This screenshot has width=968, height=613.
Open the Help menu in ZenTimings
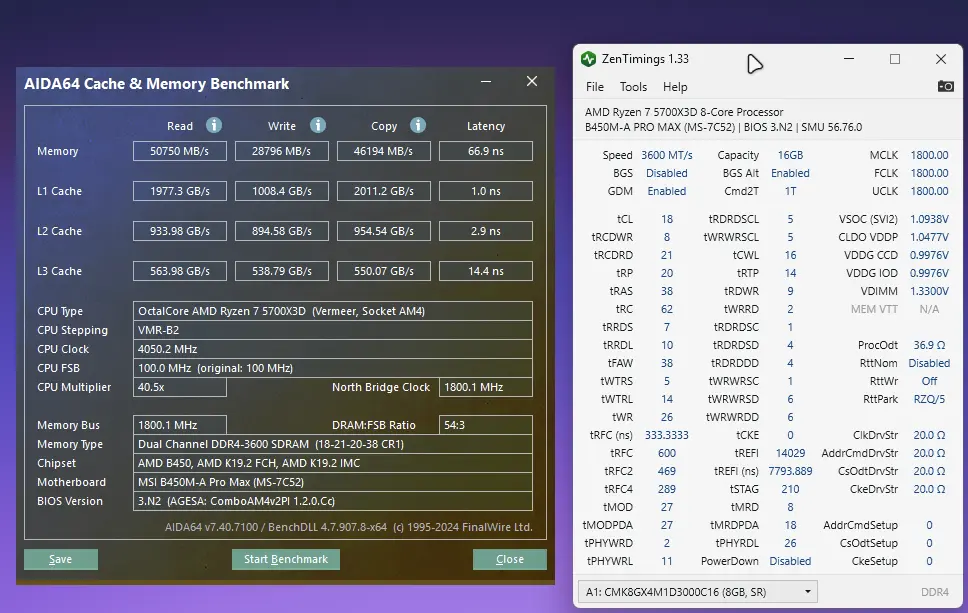click(675, 87)
